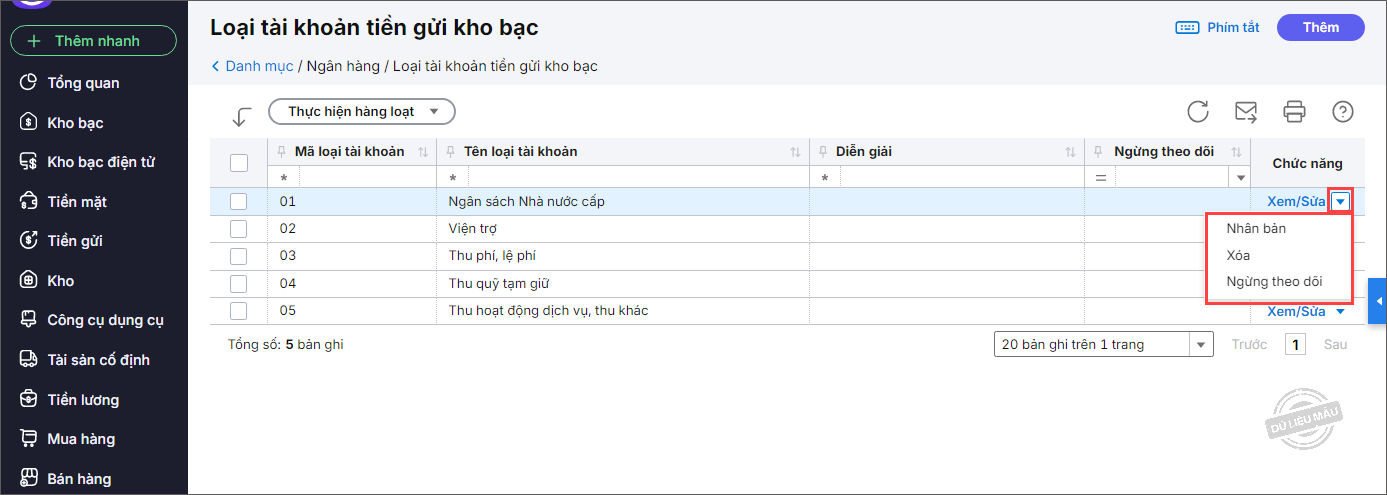Click the collapse arrow icon beside batch actions
The image size is (1387, 495).
pyautogui.click(x=241, y=117)
